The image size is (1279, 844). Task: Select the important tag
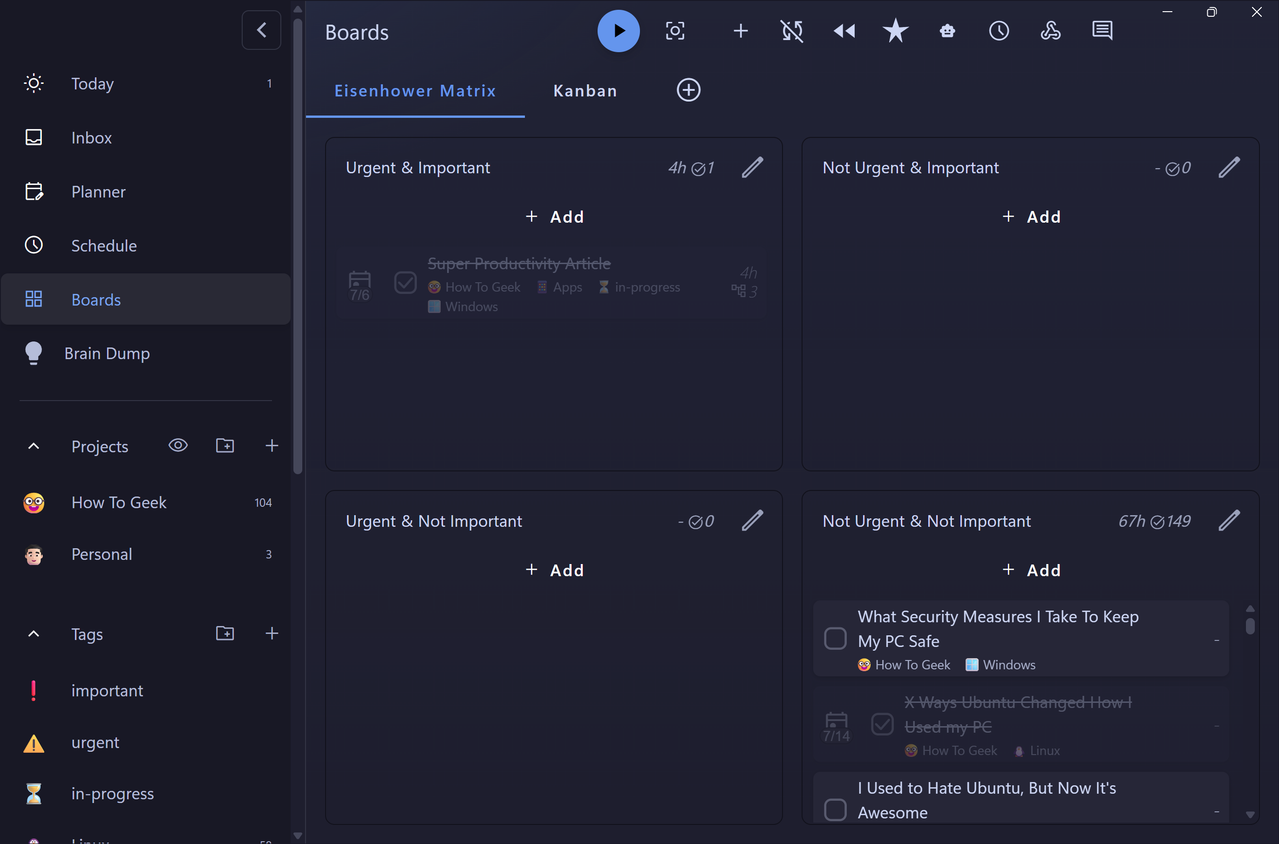[x=146, y=691]
